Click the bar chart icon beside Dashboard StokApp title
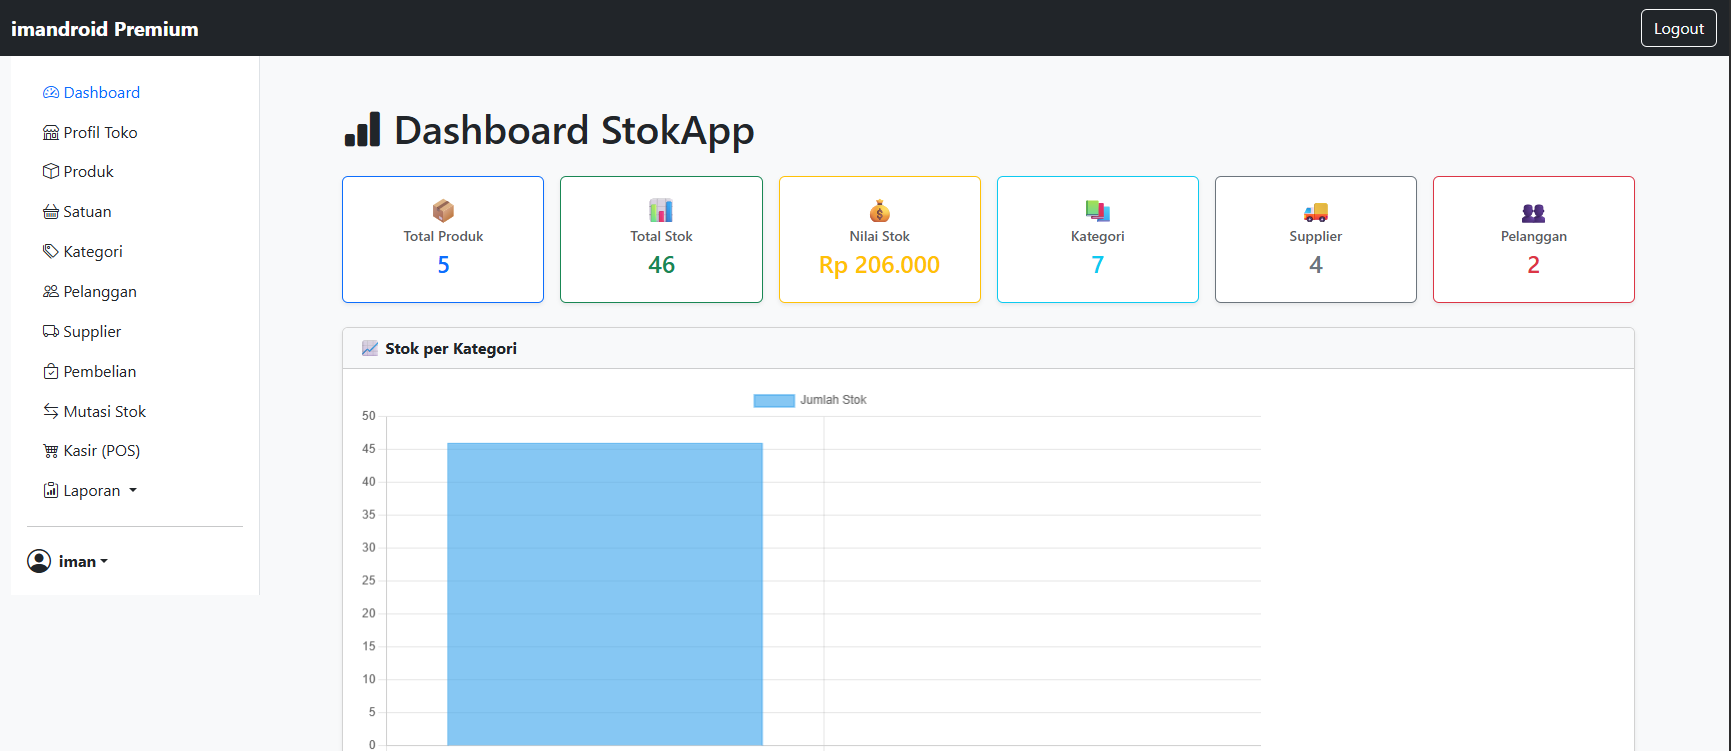1731x751 pixels. point(362,130)
